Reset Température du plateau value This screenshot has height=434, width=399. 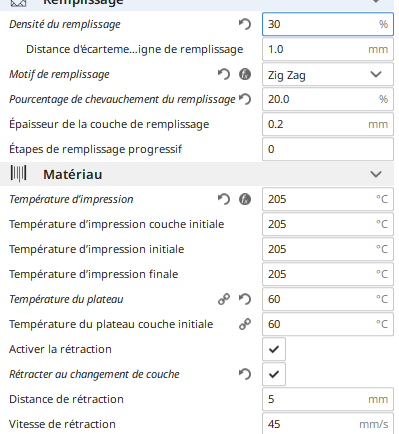click(245, 299)
